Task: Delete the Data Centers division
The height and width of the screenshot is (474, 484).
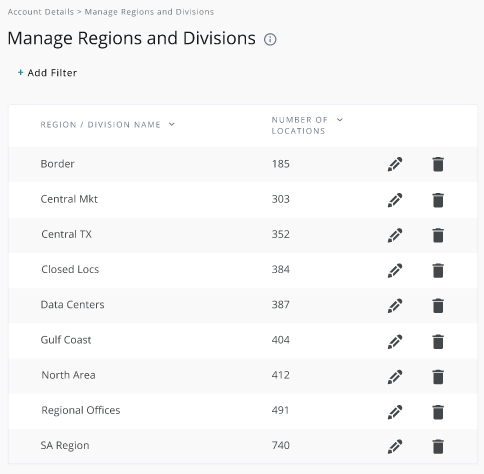Action: pos(438,306)
